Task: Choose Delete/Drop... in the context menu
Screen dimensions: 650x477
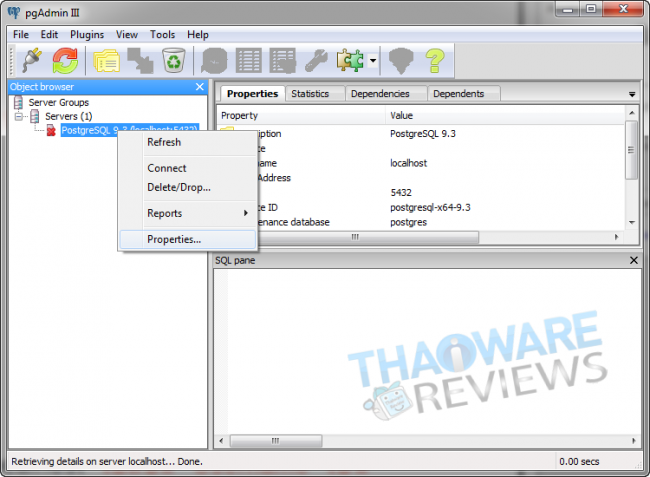Action: (188, 187)
